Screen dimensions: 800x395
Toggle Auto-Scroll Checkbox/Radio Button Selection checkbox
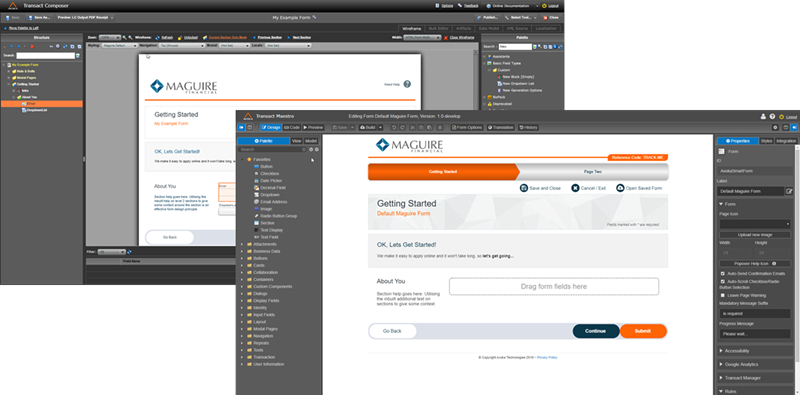coord(722,281)
